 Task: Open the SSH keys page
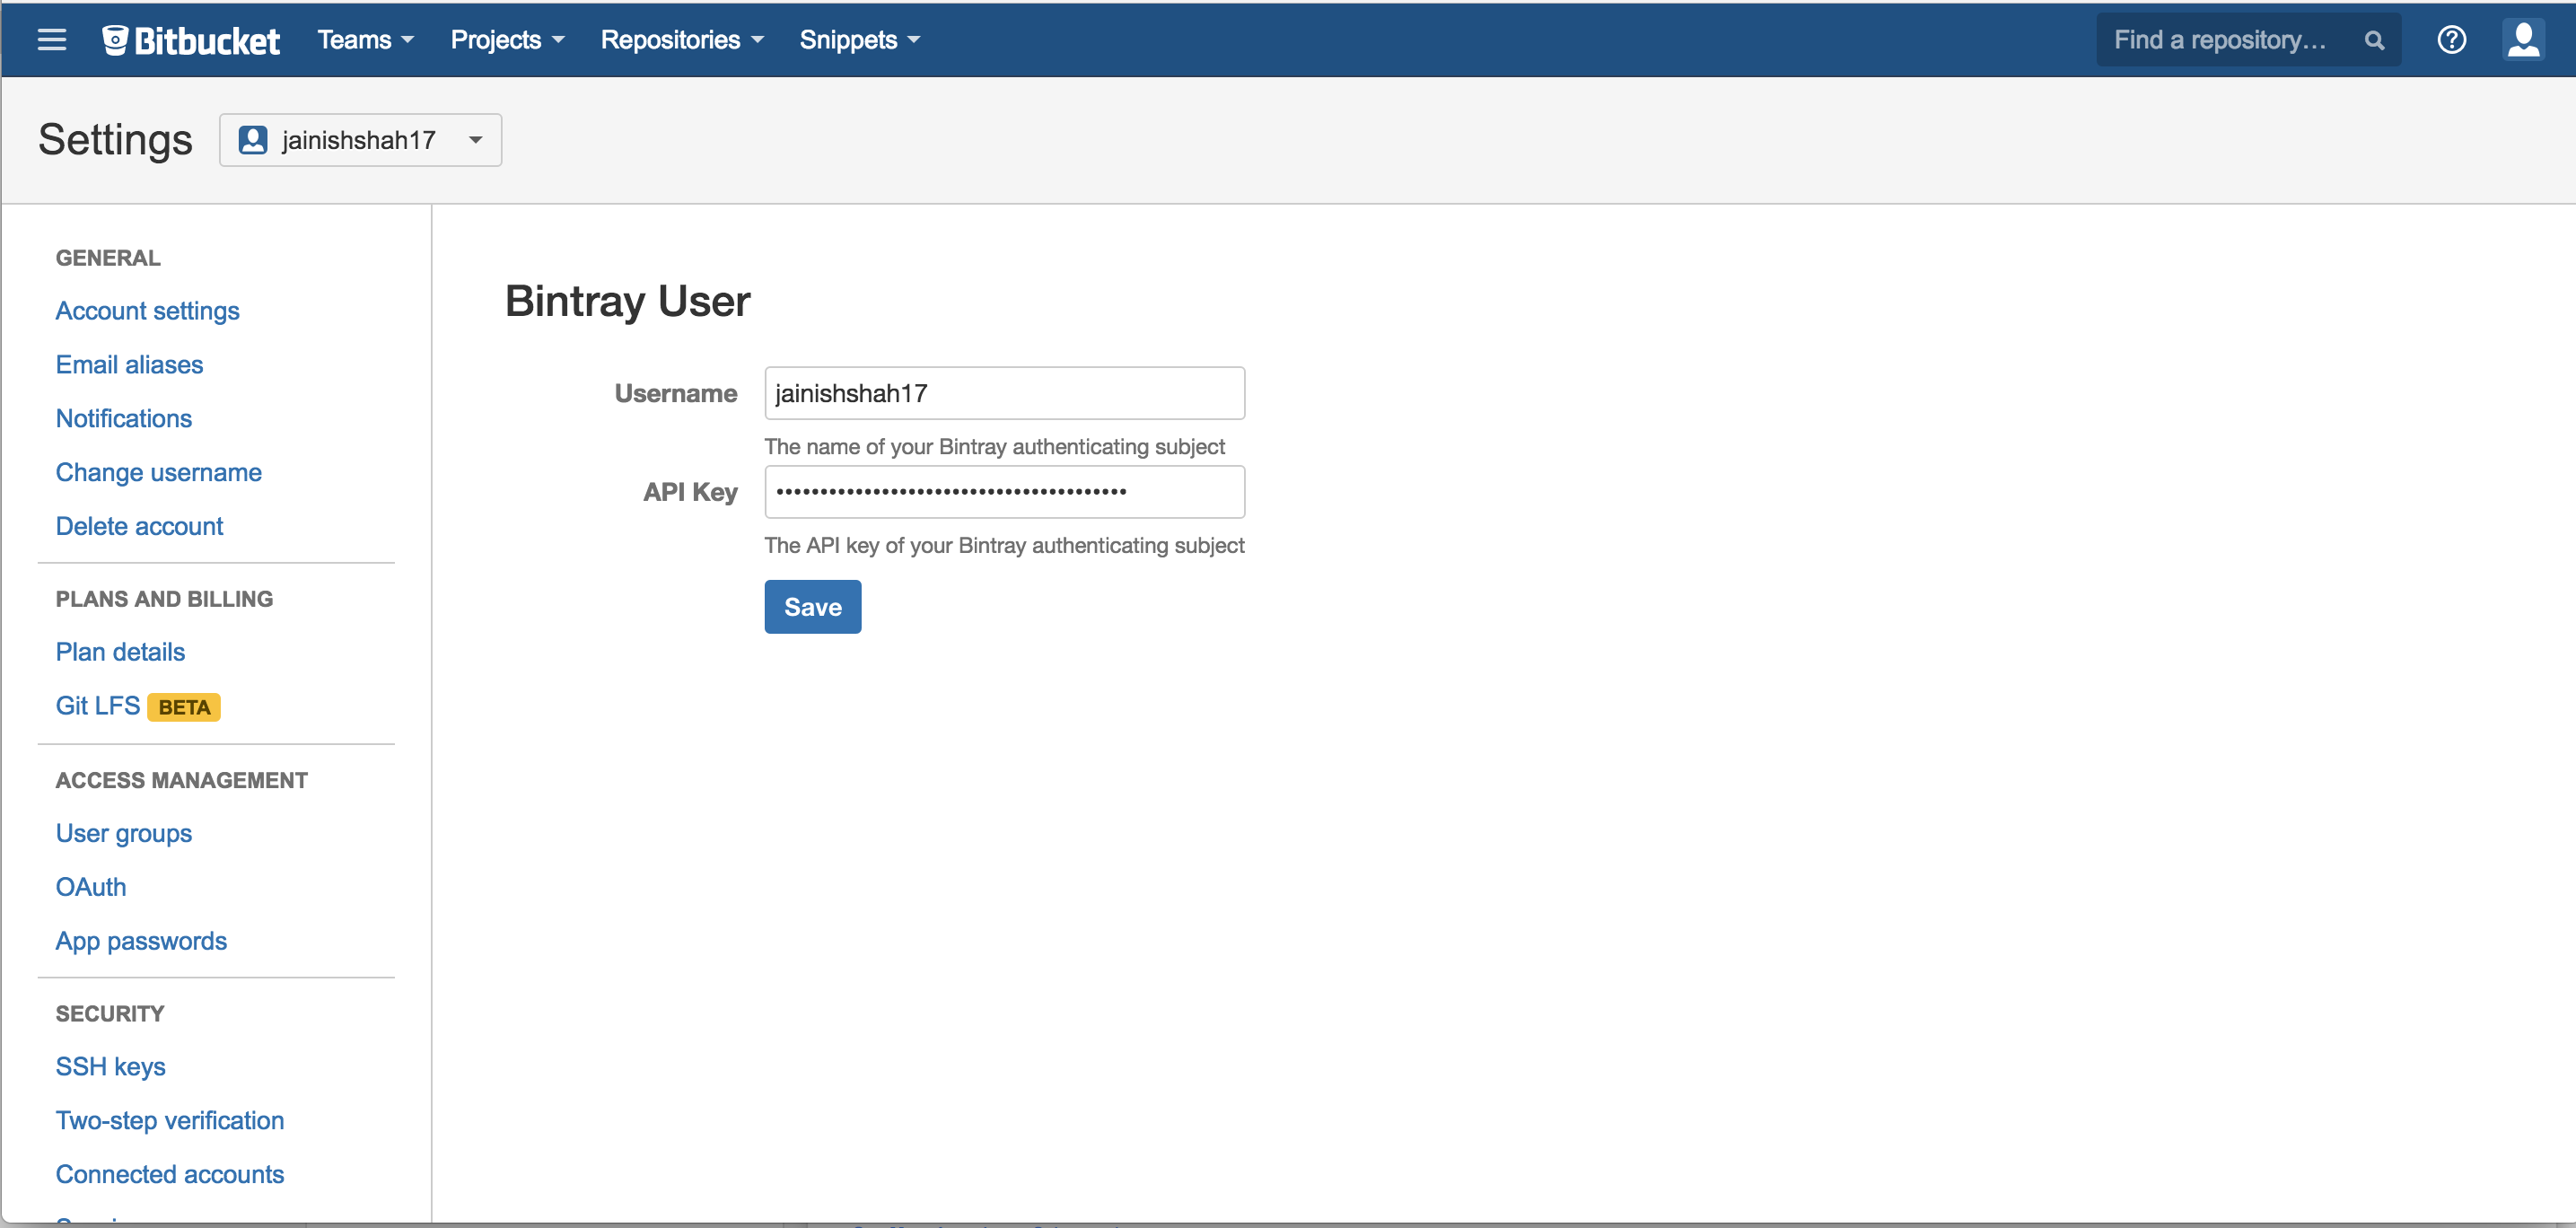coord(110,1067)
